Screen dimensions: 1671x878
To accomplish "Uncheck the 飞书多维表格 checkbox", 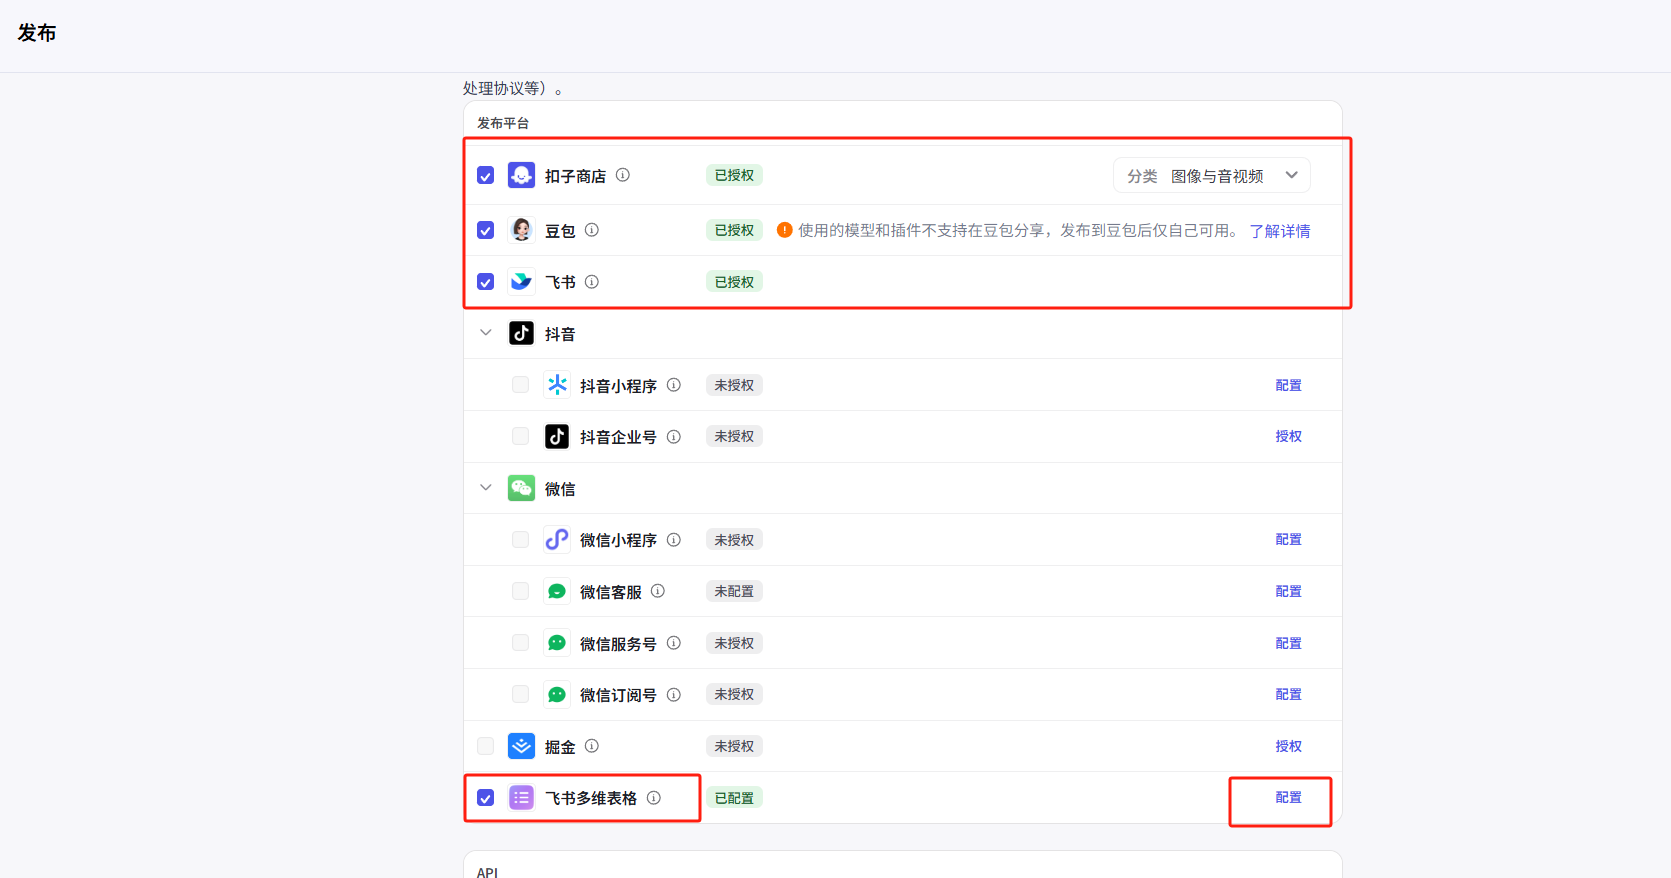I will [x=486, y=798].
